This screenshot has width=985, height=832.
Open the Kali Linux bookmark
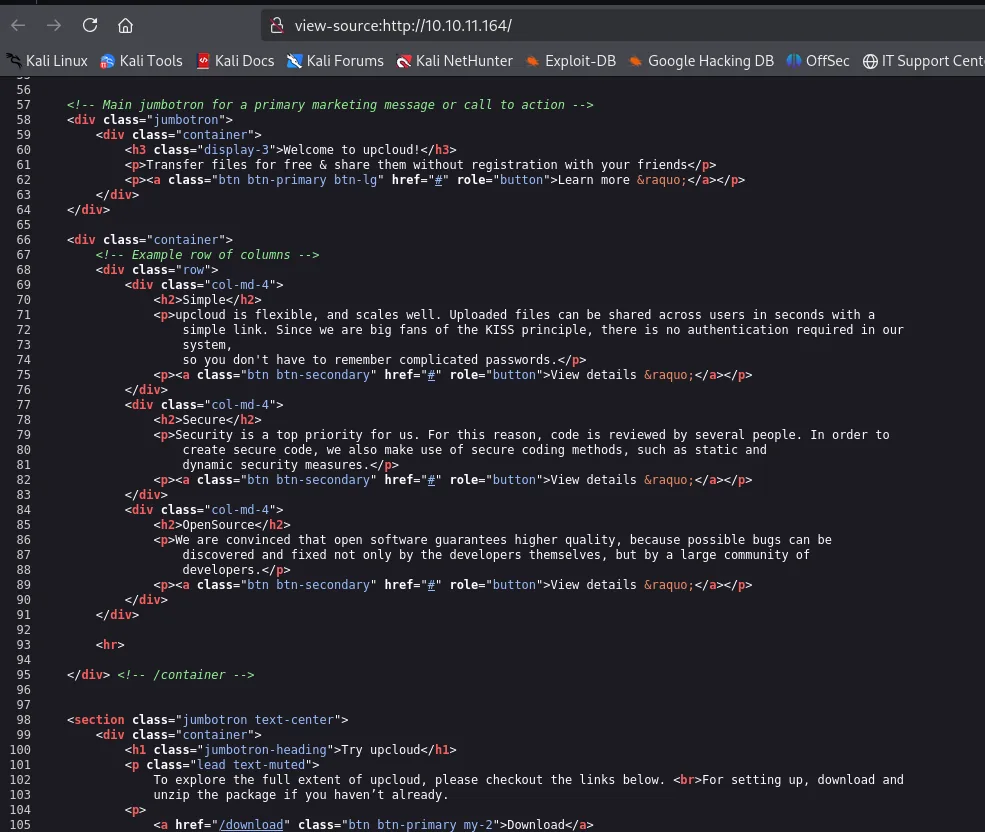[47, 61]
